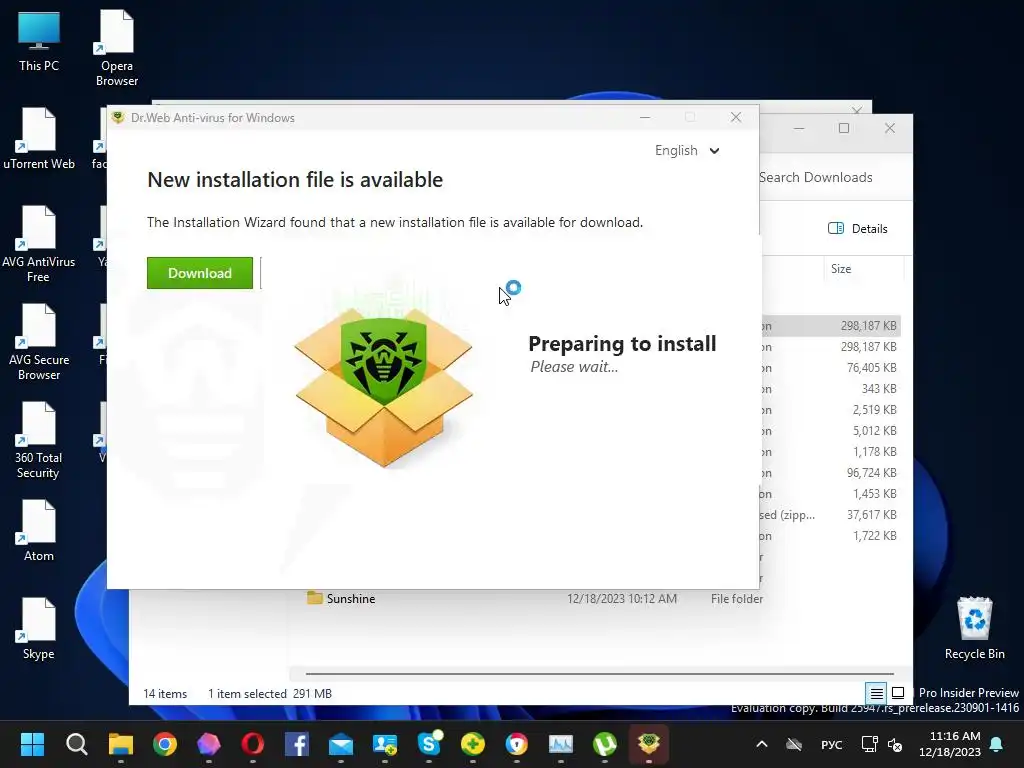Open the notifications bell in tray

[x=997, y=744]
